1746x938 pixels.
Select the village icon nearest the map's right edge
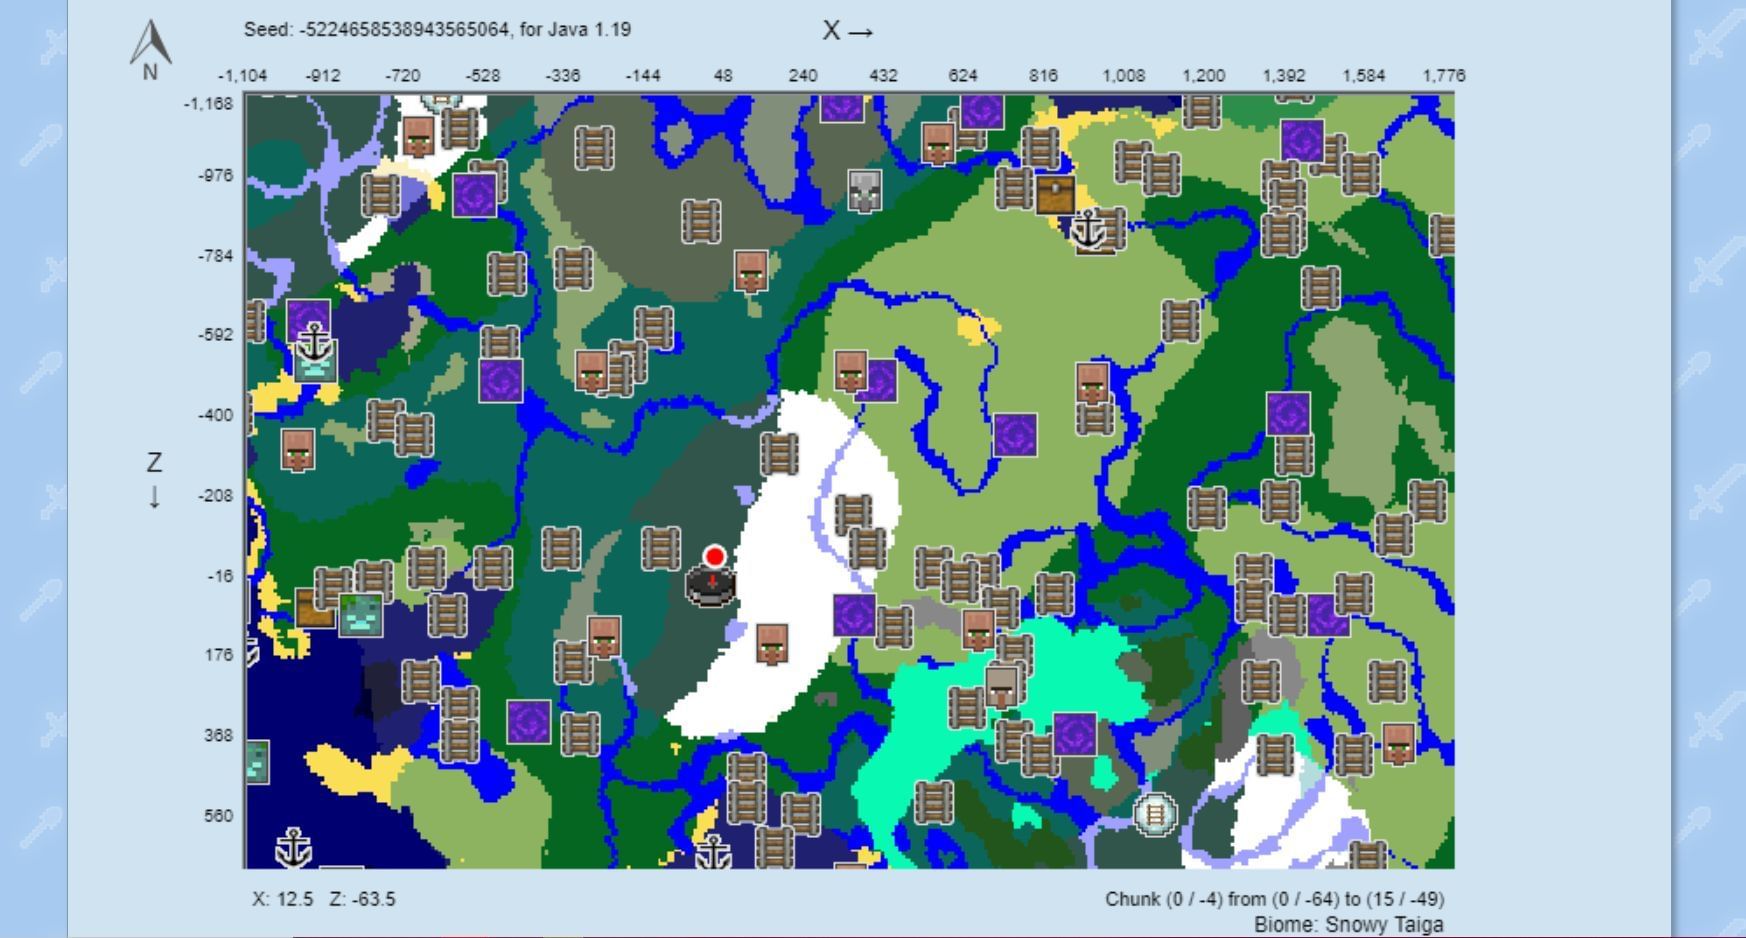click(x=1398, y=744)
